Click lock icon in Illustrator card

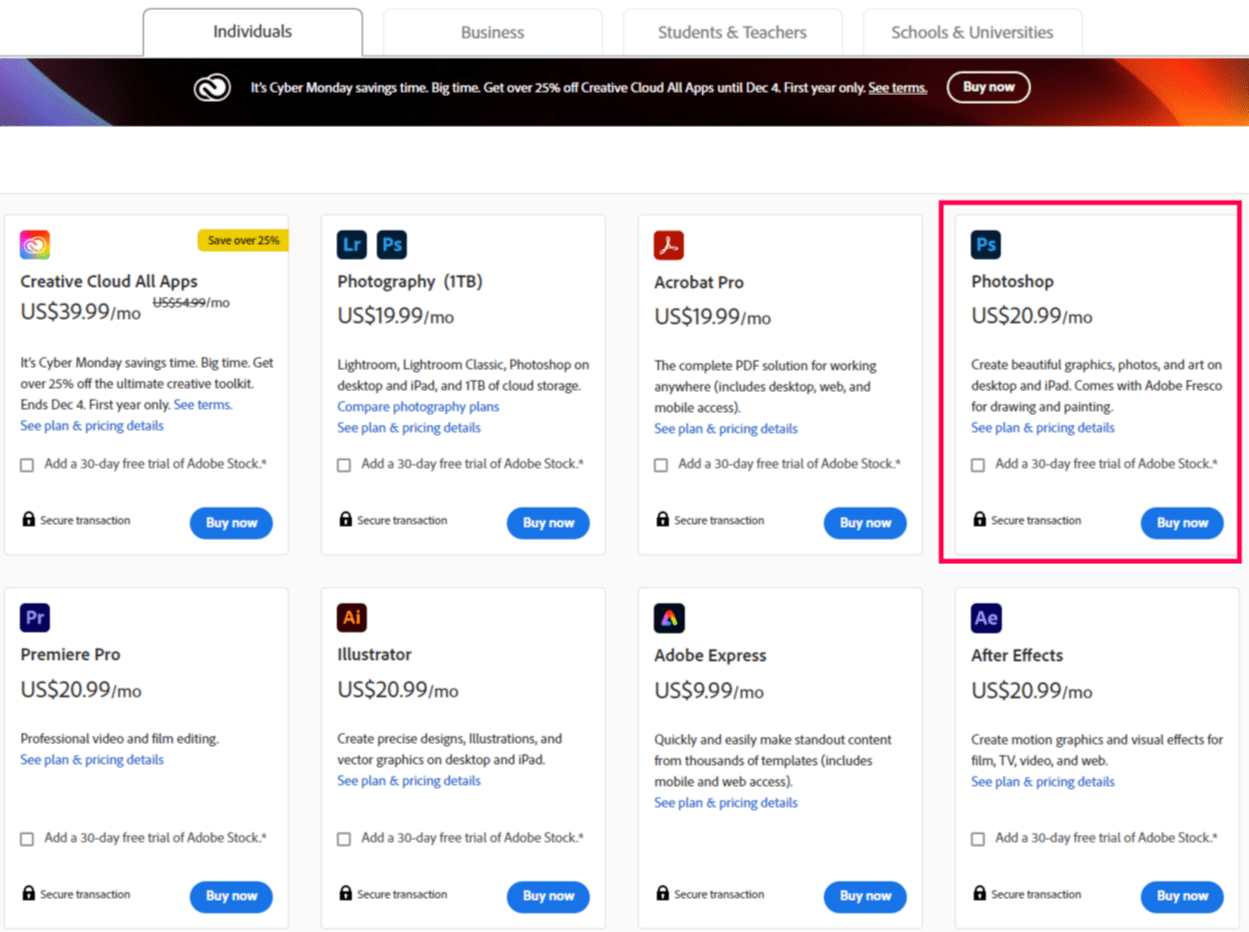[x=345, y=894]
